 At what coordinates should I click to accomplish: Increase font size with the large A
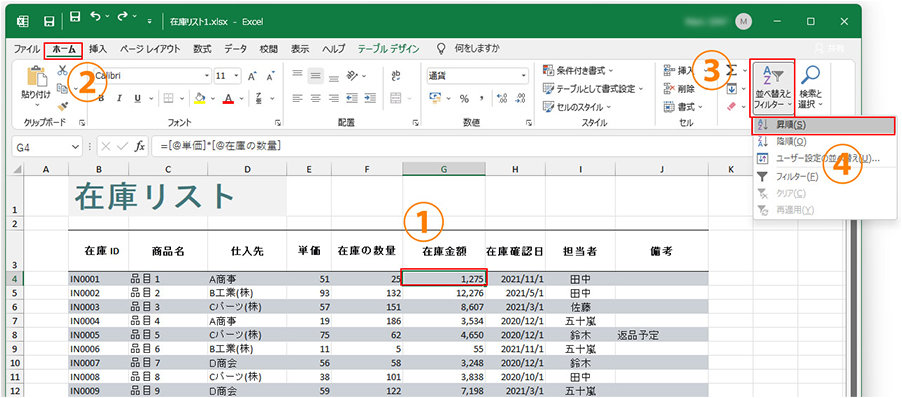click(252, 76)
